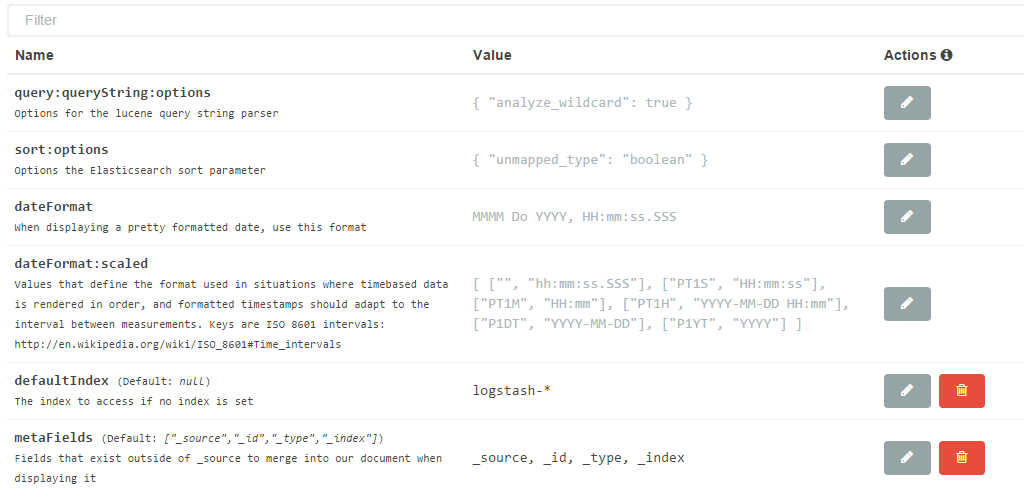Edit the dateFormat:scaled setting

pos(907,304)
